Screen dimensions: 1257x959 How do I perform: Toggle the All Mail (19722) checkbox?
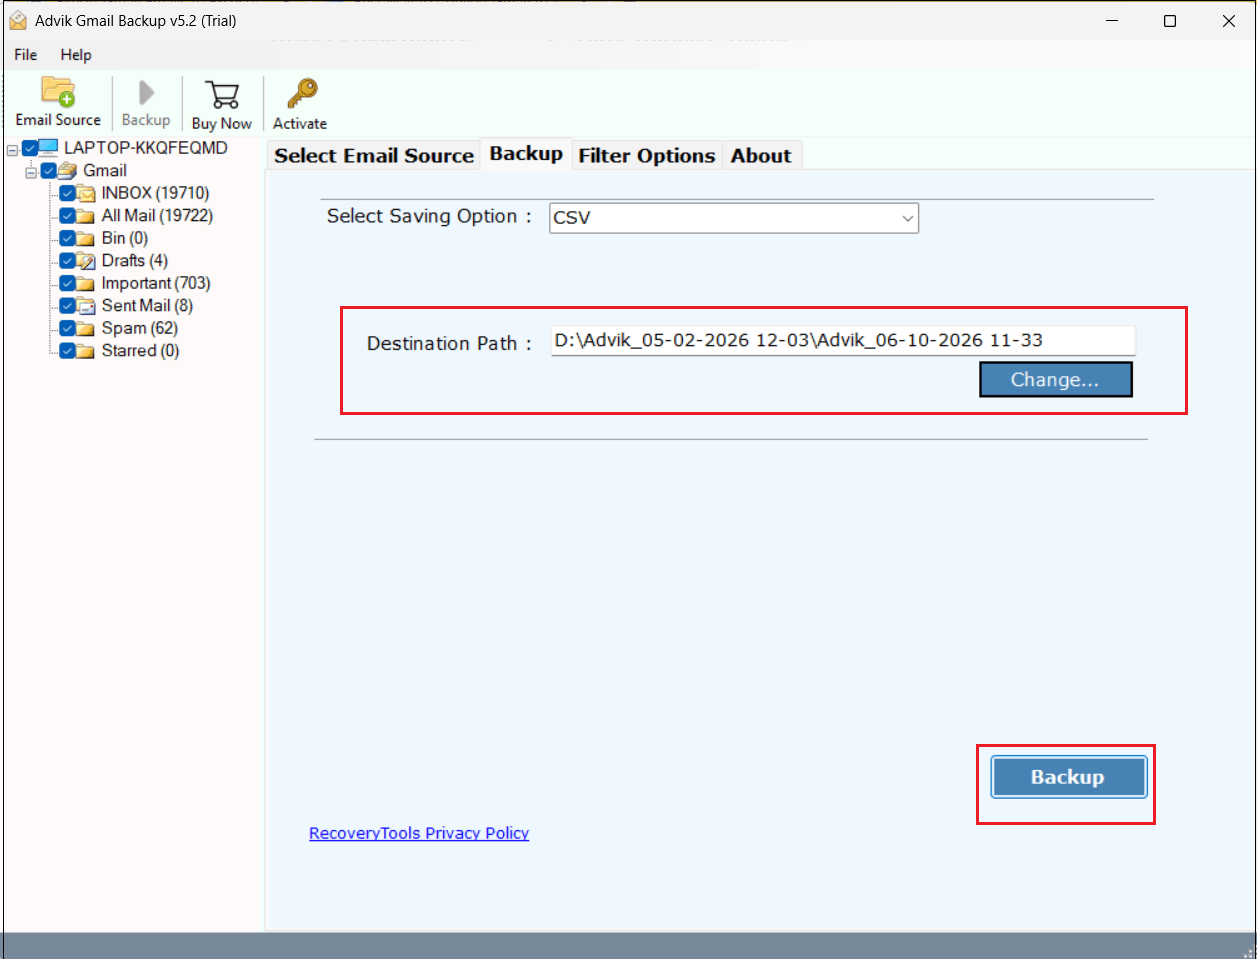pyautogui.click(x=67, y=216)
